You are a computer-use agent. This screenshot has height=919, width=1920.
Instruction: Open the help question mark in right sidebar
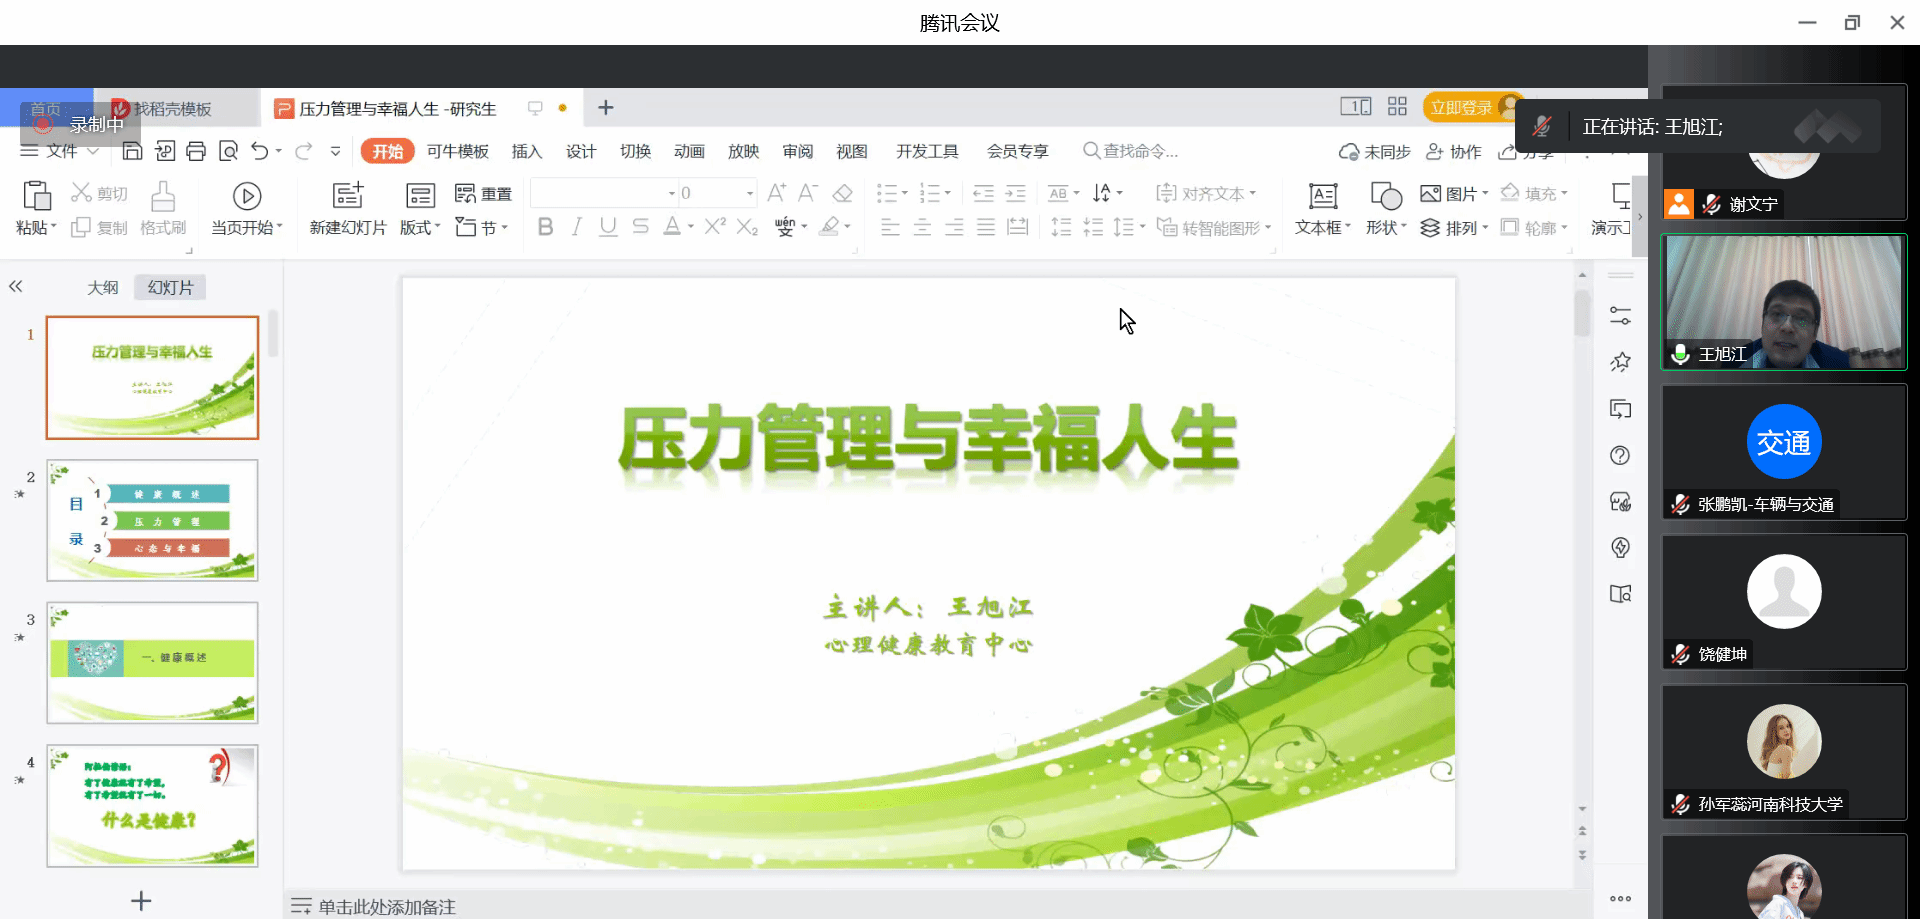point(1620,456)
